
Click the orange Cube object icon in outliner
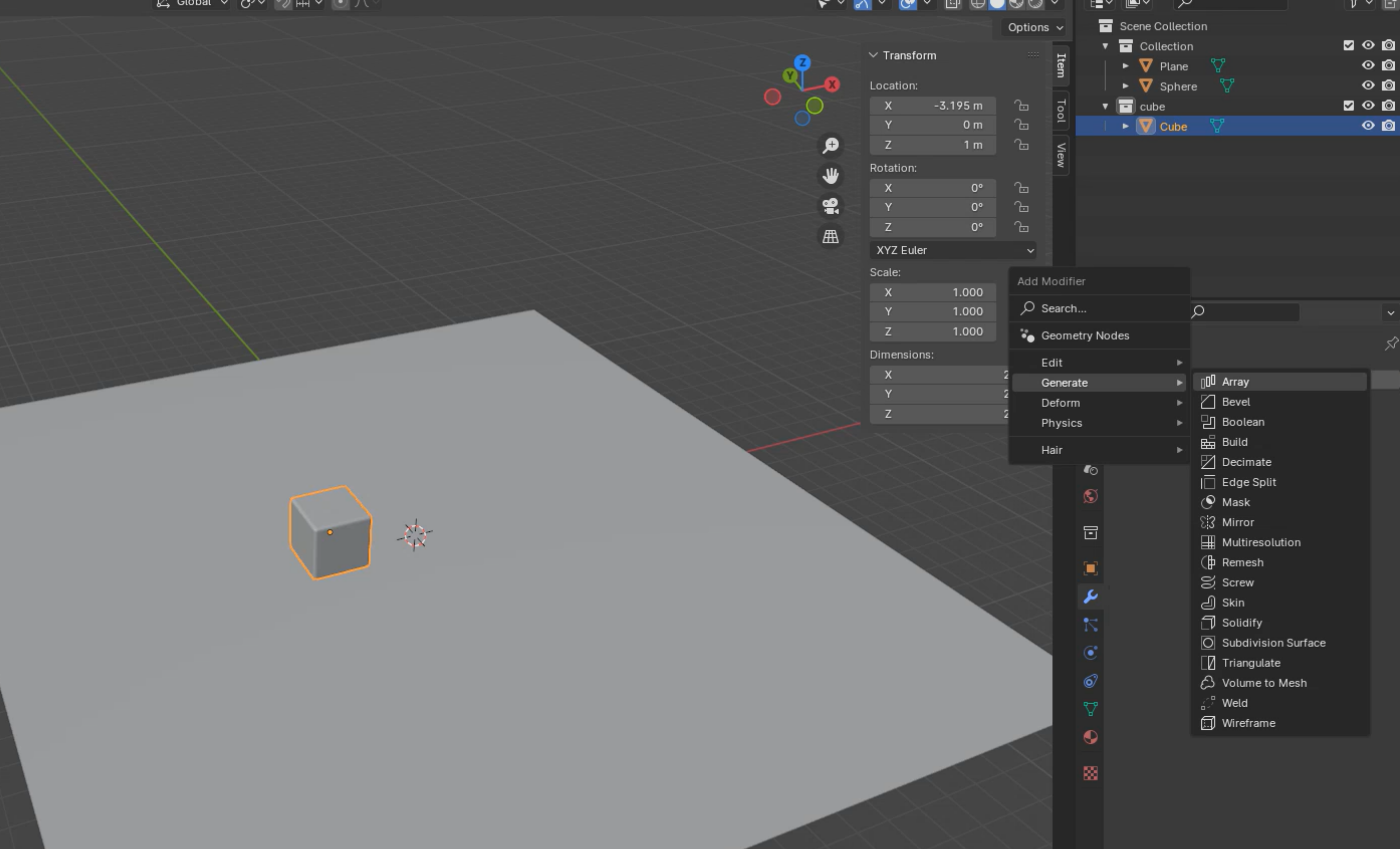tap(1146, 126)
